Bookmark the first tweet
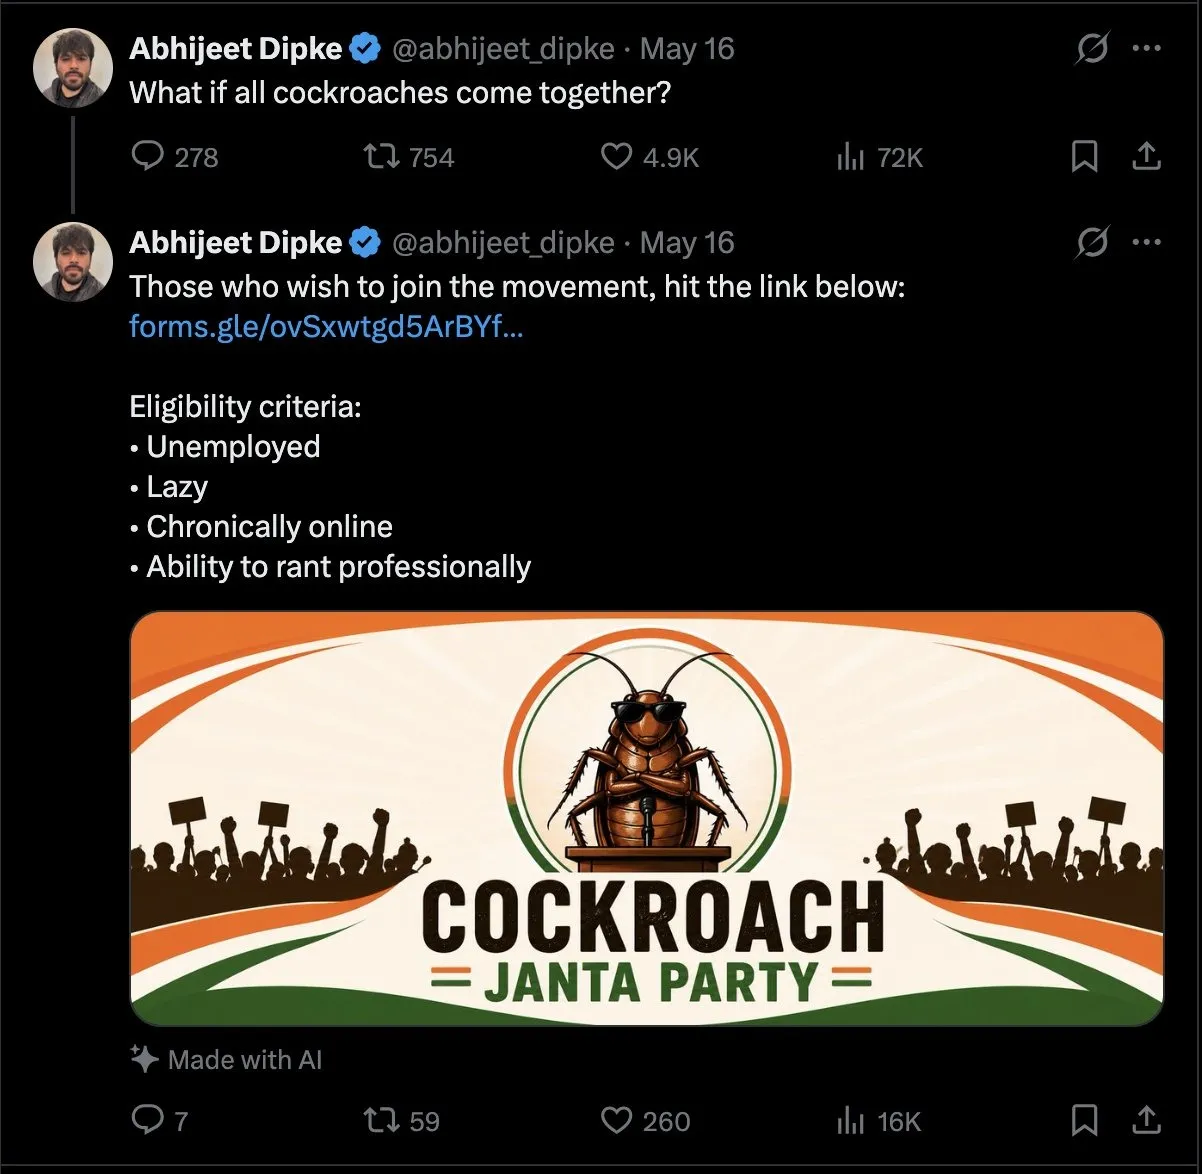The width and height of the screenshot is (1202, 1174). [1085, 157]
